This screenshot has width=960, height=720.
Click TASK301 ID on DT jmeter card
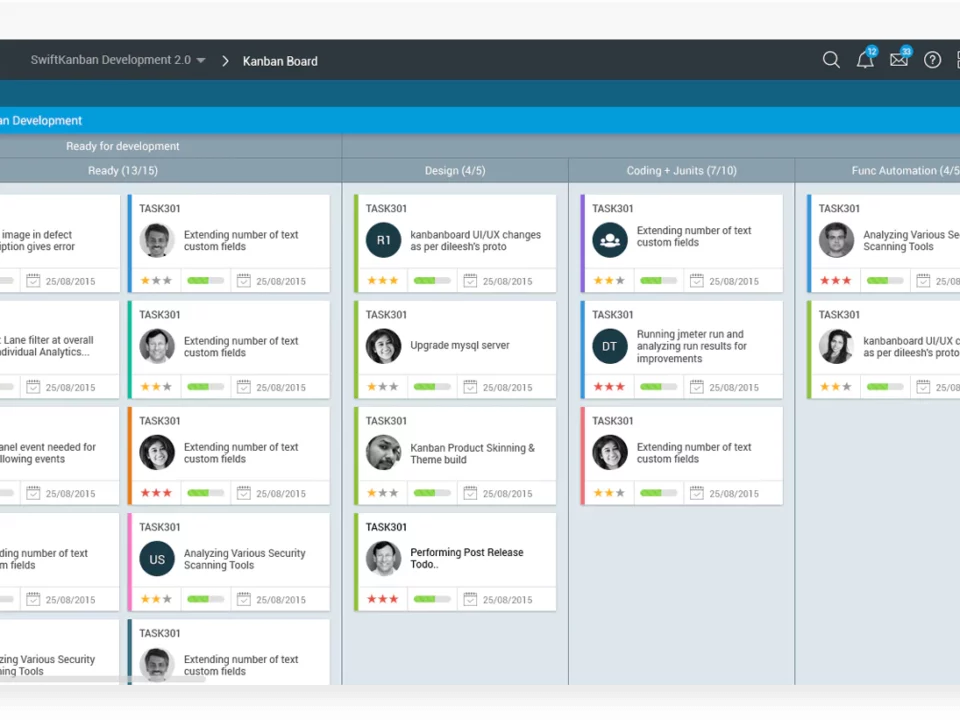click(x=613, y=315)
